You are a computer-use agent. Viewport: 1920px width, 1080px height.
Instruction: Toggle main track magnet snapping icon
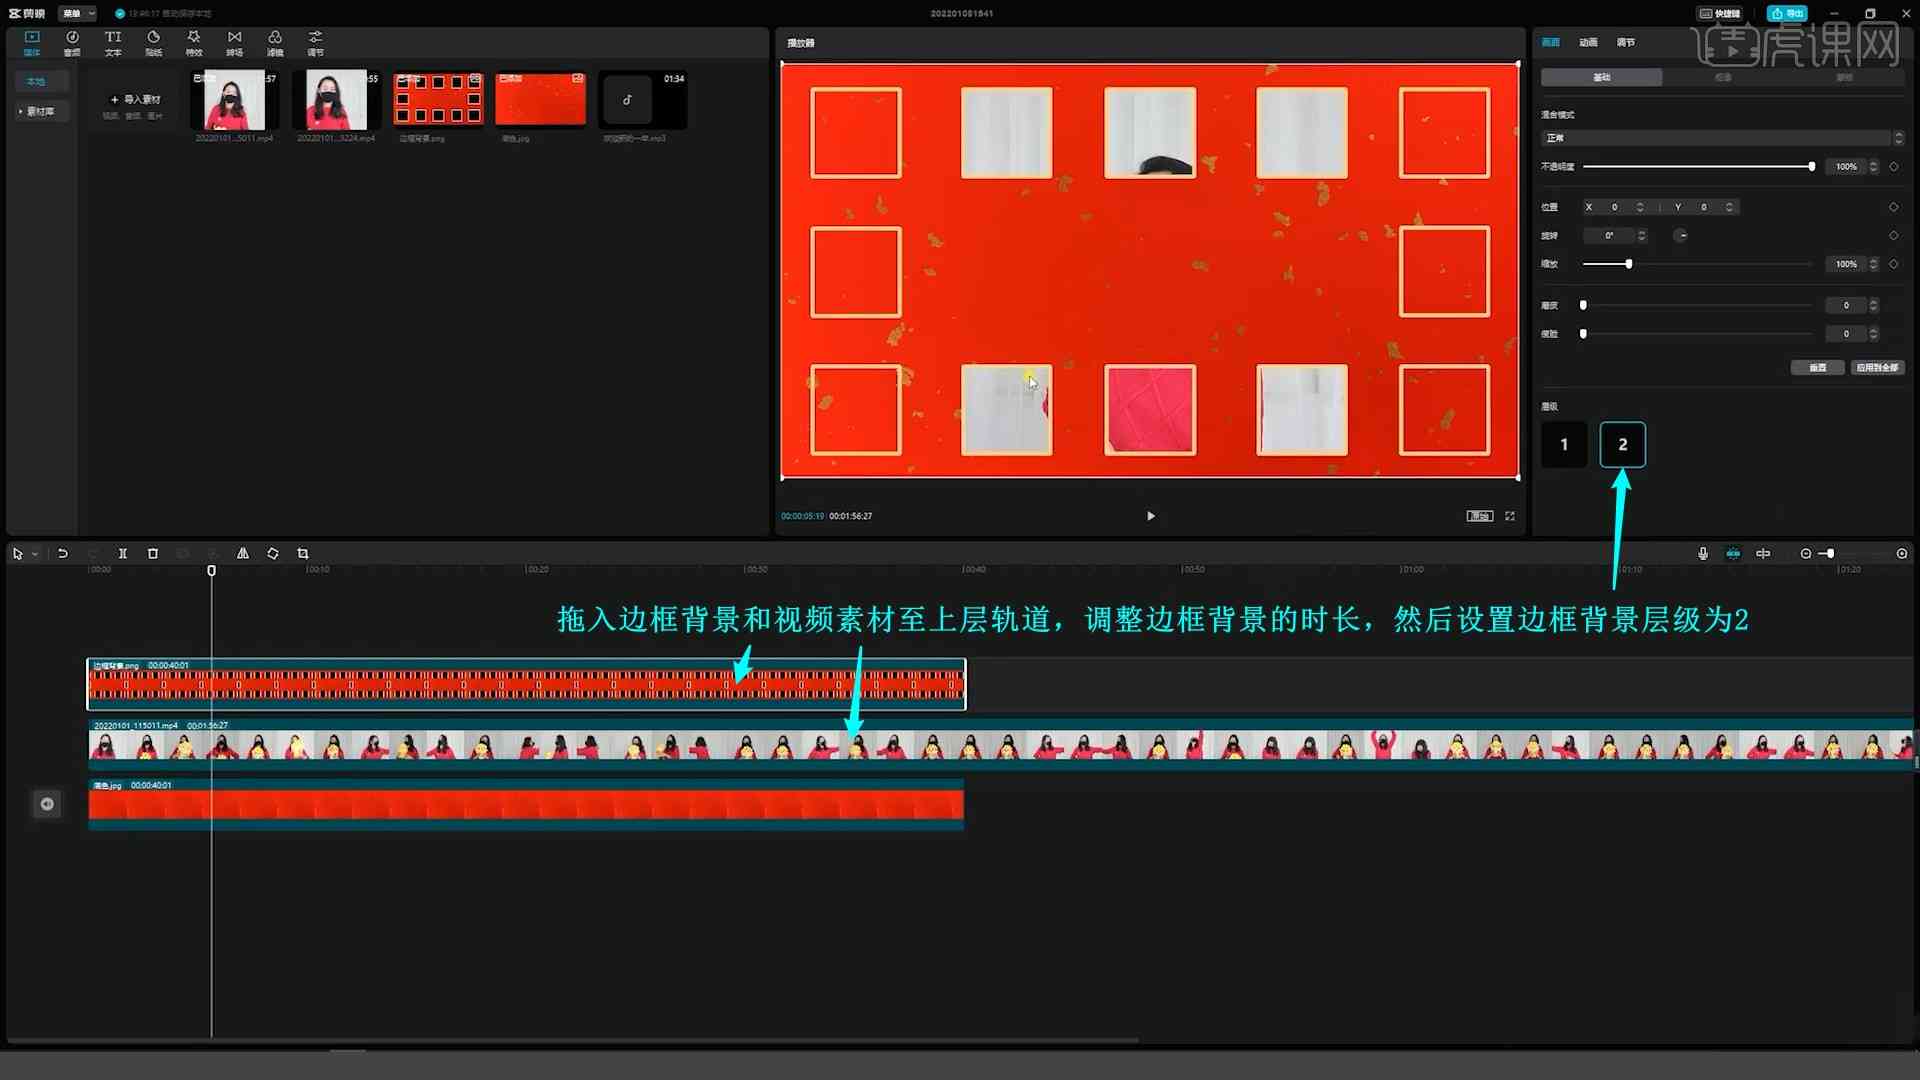[1733, 553]
